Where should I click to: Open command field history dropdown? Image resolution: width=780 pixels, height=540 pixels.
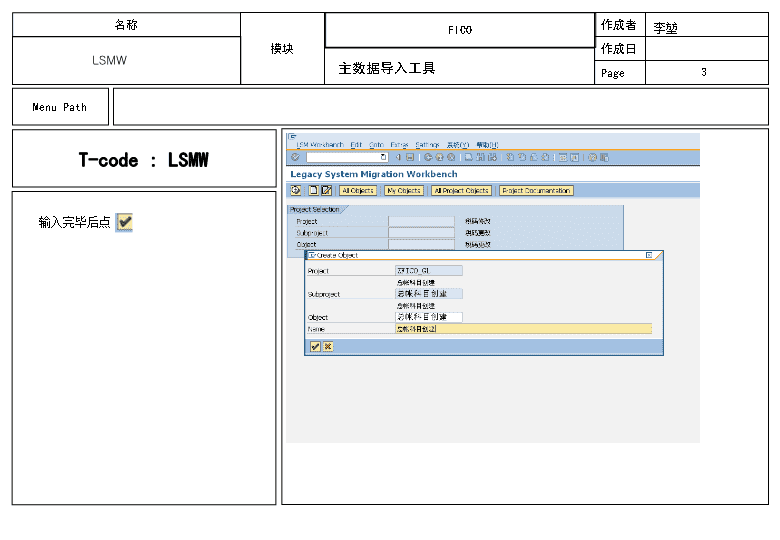pyautogui.click(x=384, y=157)
